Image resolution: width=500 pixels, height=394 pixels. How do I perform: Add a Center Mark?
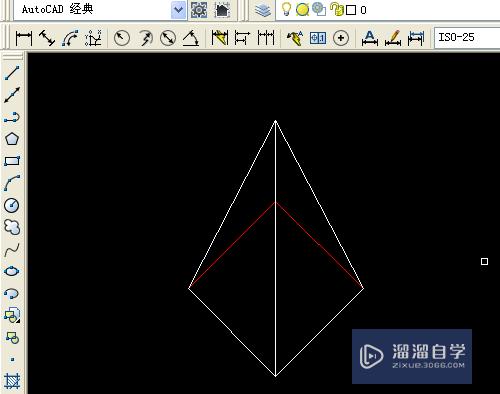tap(341, 38)
